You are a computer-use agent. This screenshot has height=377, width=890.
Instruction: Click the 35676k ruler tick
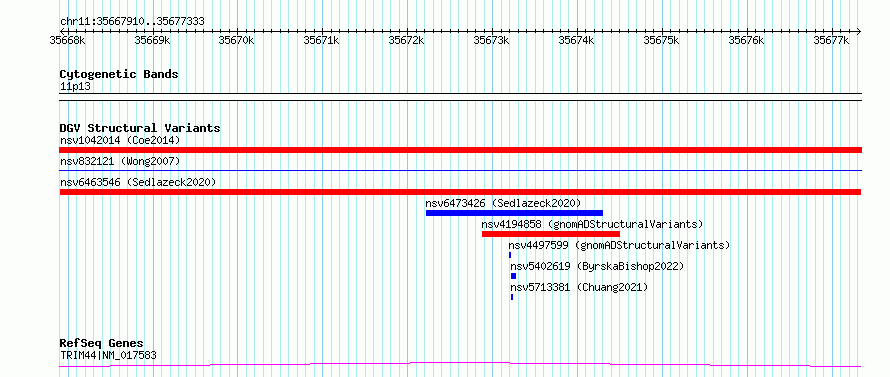(x=747, y=40)
